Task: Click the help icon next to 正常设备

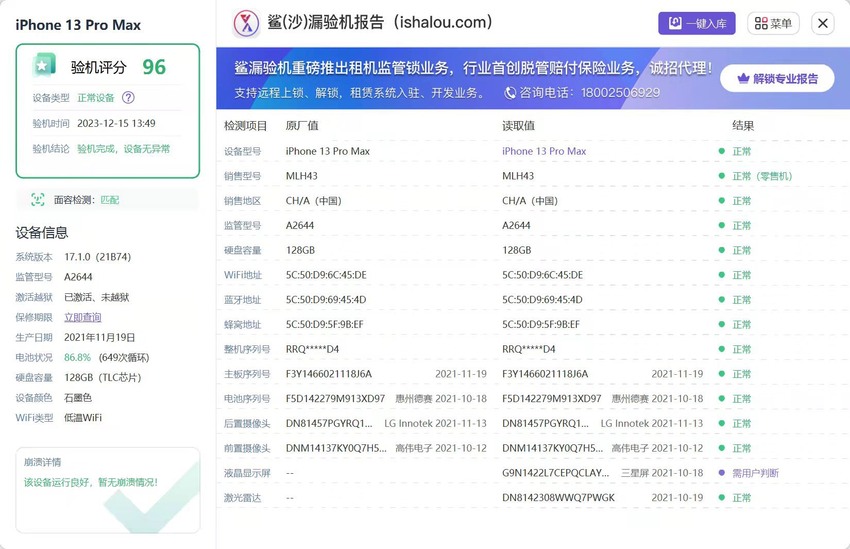Action: pos(128,98)
